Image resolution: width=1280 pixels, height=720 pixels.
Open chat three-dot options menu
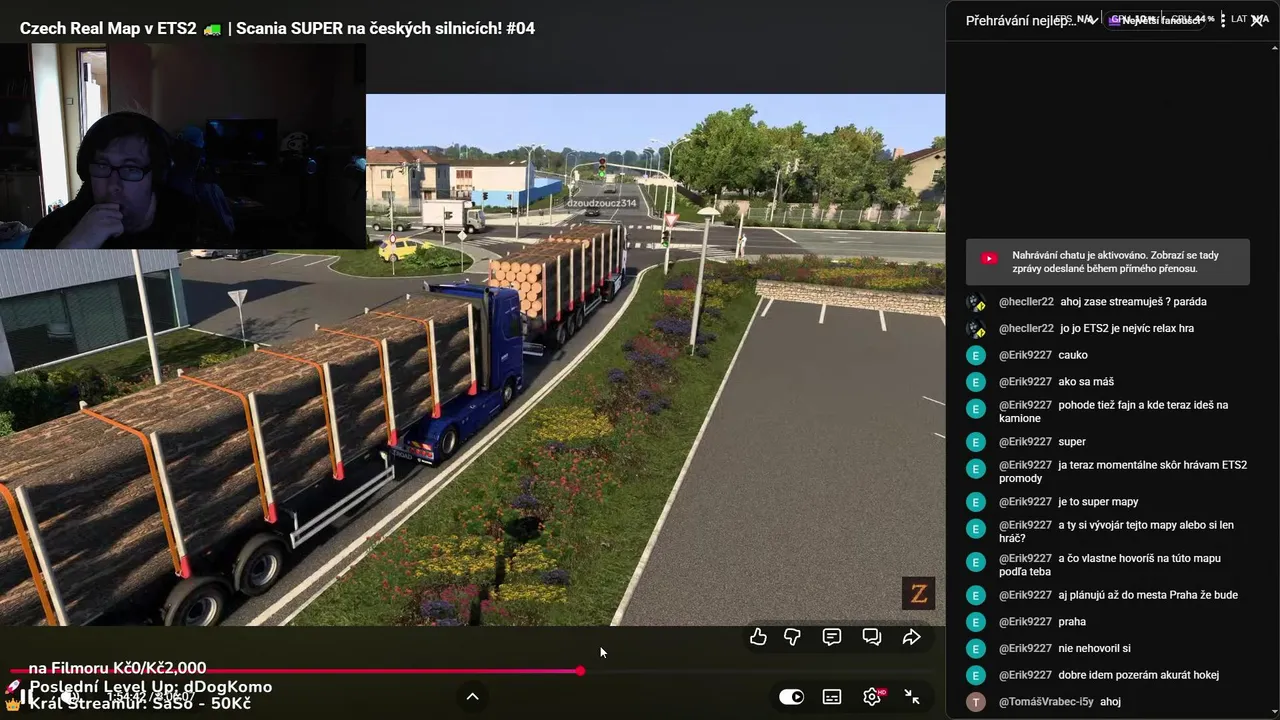coord(1223,20)
